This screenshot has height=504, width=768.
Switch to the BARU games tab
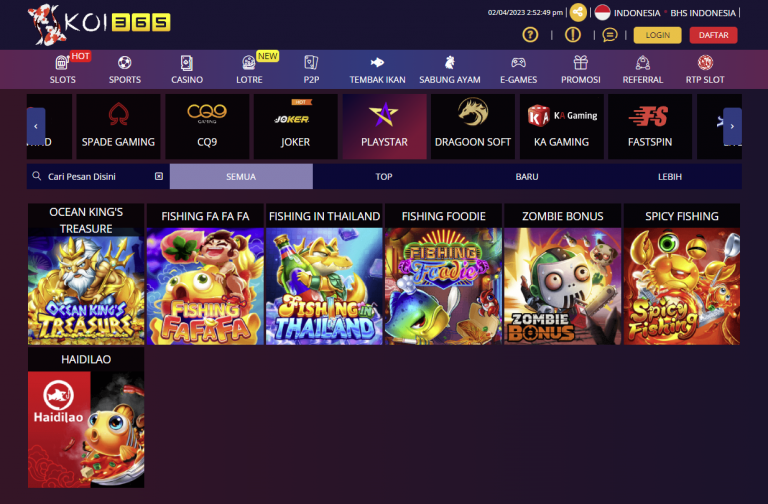527,176
